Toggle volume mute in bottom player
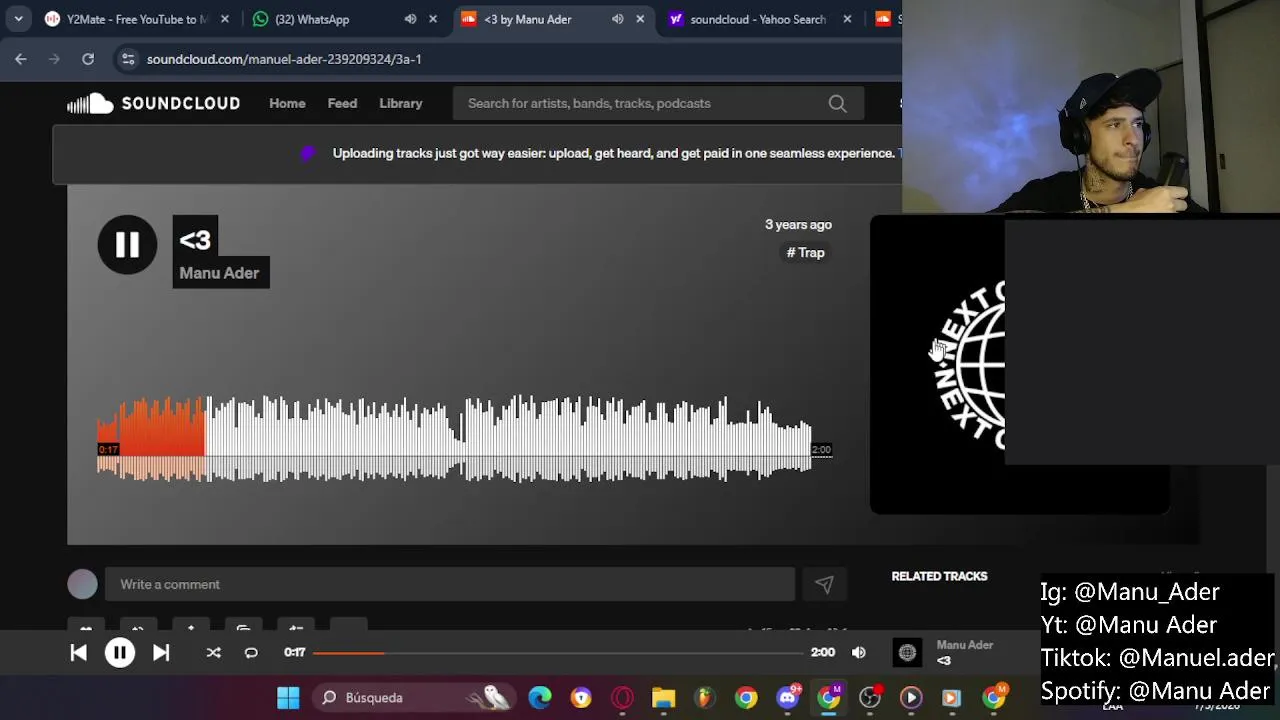 [x=859, y=653]
